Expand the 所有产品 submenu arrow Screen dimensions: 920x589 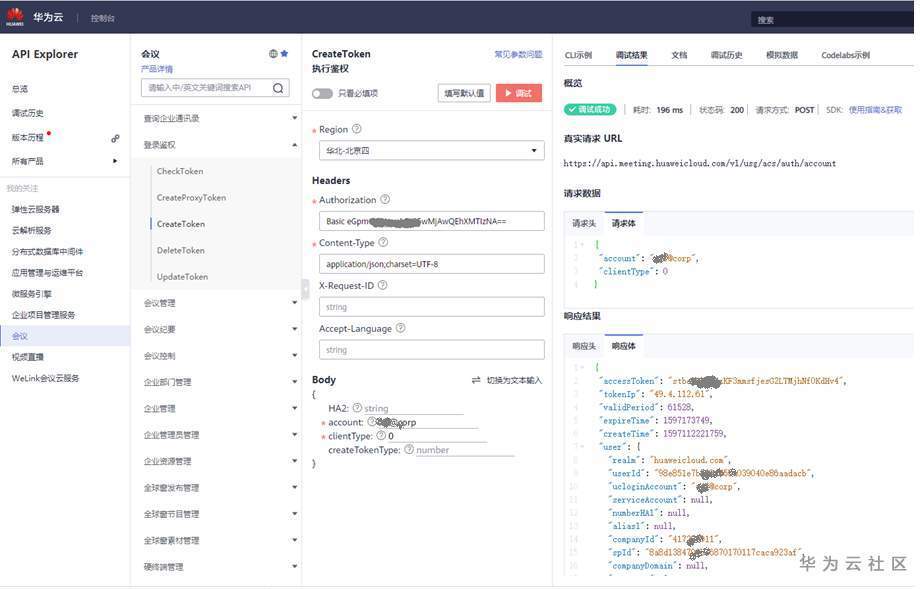[115, 161]
